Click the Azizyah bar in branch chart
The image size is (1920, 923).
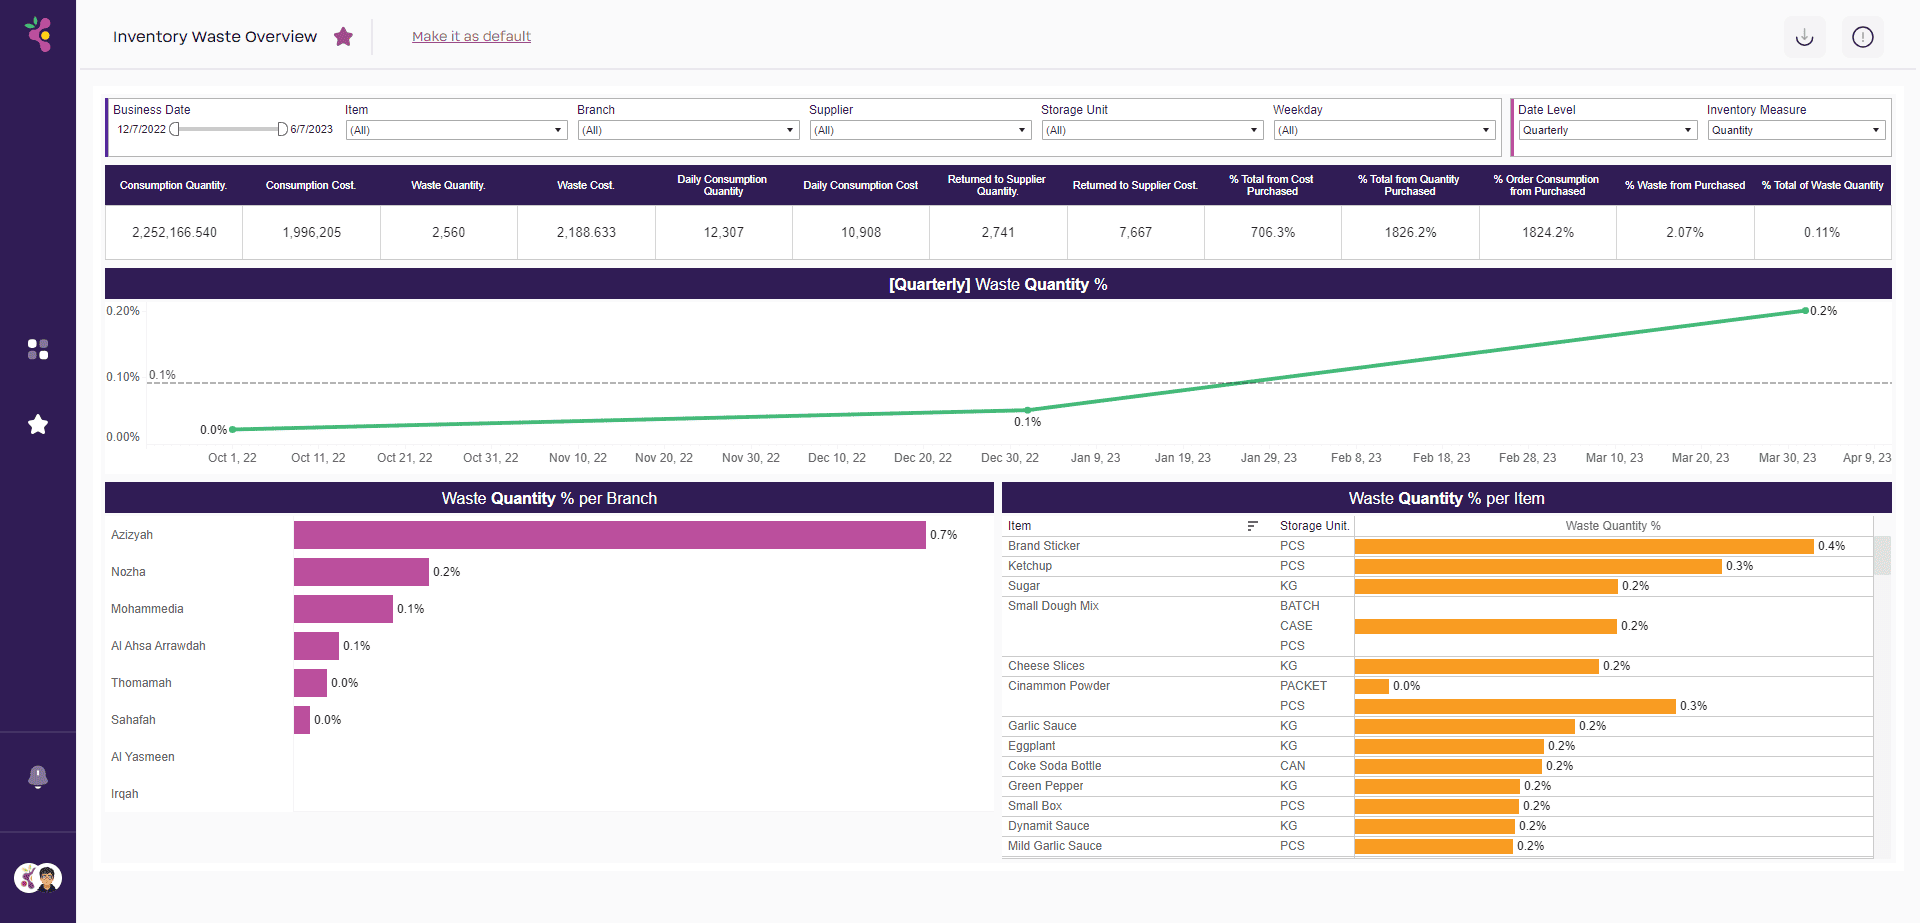[609, 535]
